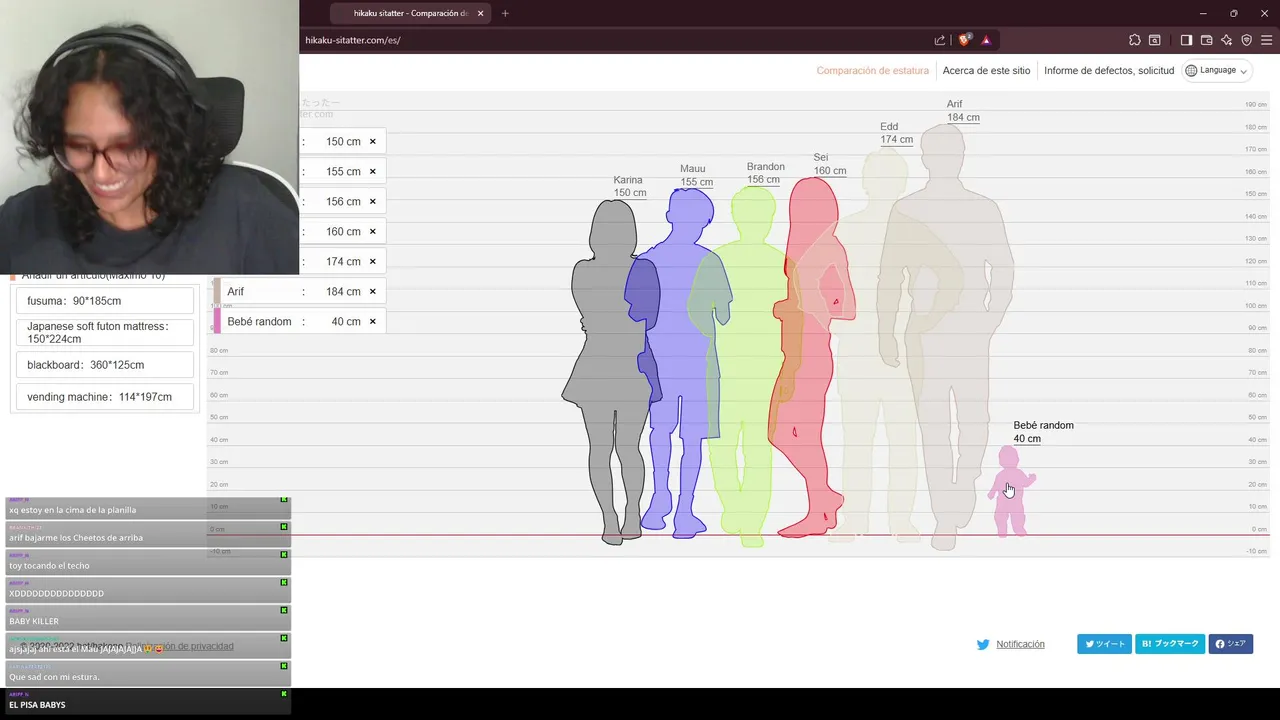Remove the 155 cm entry with its X
This screenshot has height=720, width=1280.
pos(373,171)
